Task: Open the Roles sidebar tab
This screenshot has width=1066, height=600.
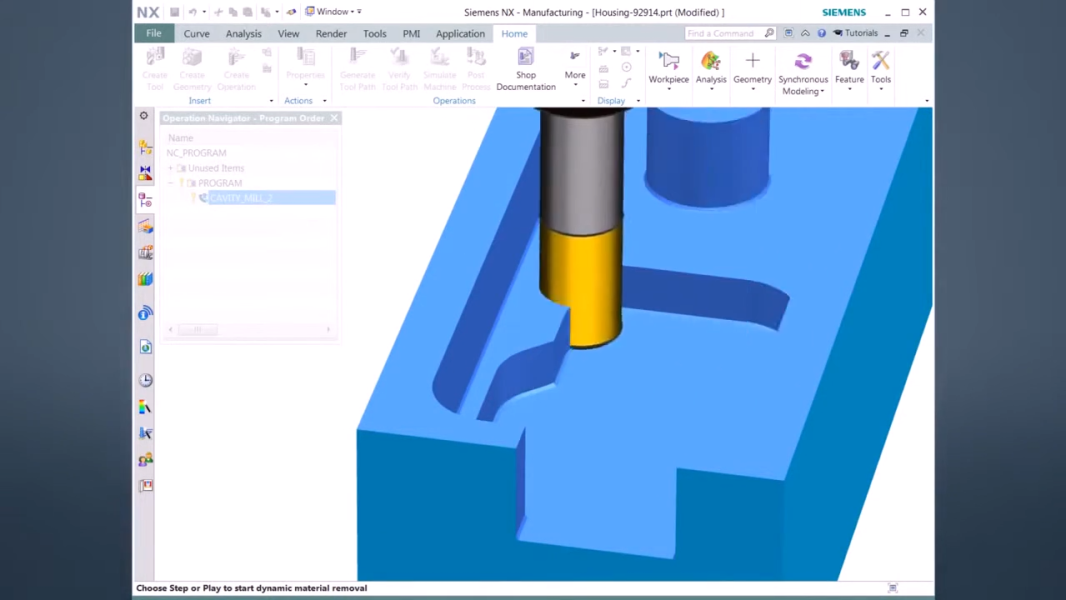Action: [x=145, y=459]
